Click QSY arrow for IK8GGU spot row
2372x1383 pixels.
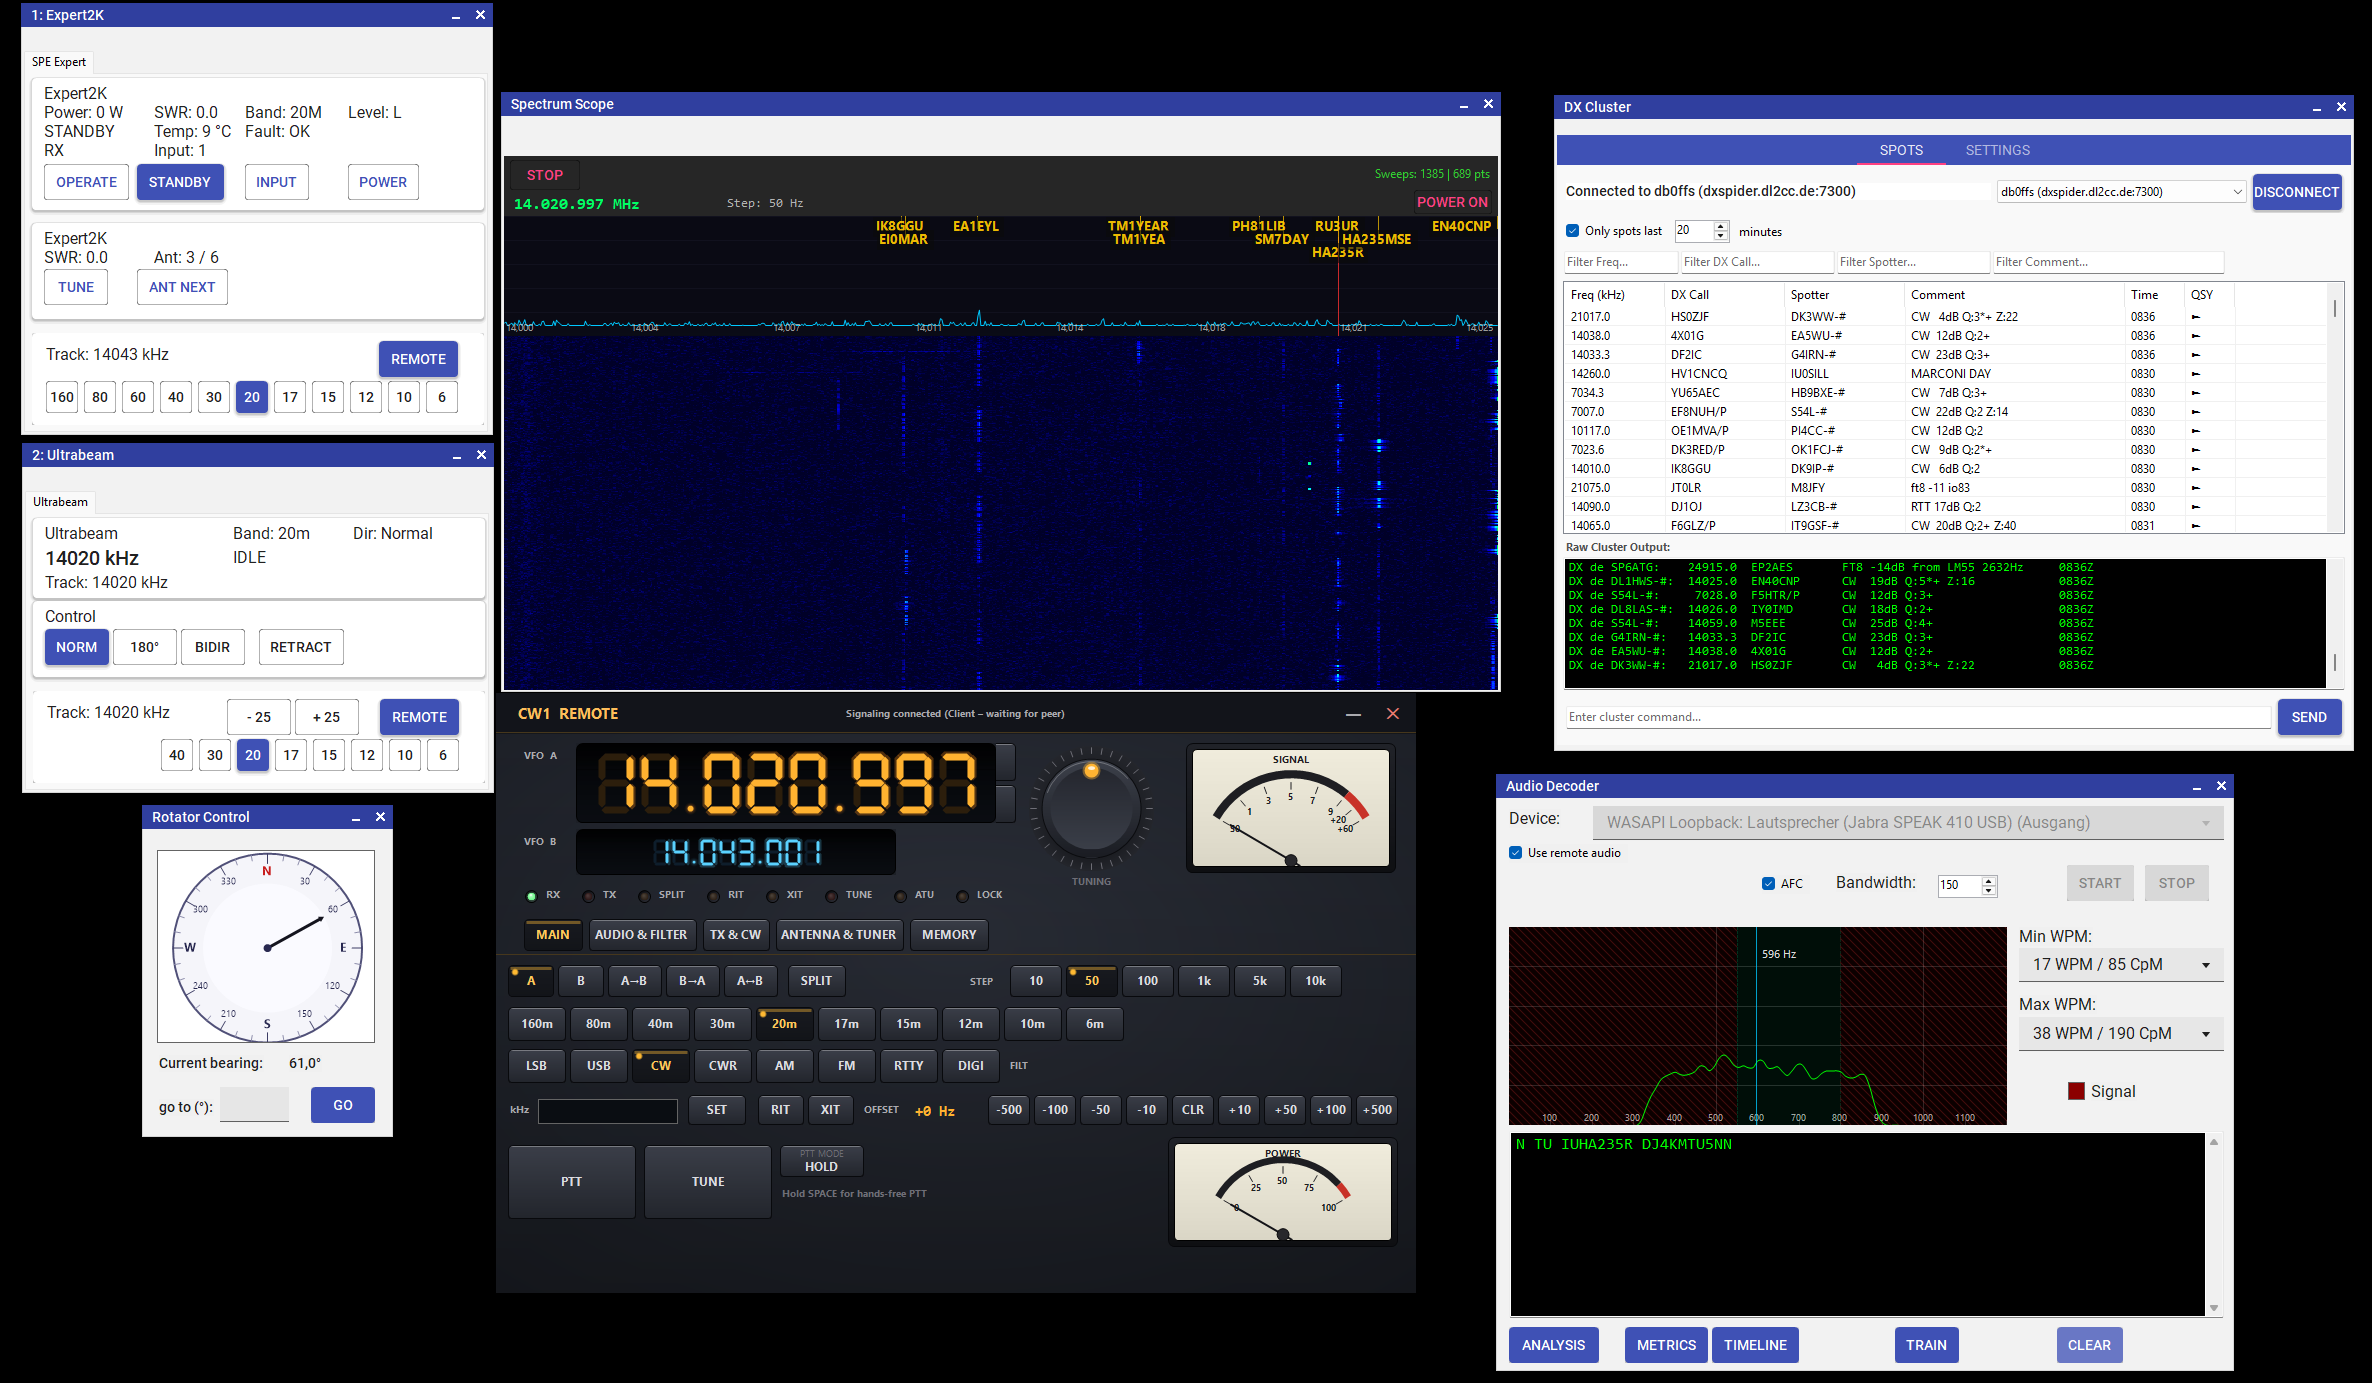[2196, 469]
